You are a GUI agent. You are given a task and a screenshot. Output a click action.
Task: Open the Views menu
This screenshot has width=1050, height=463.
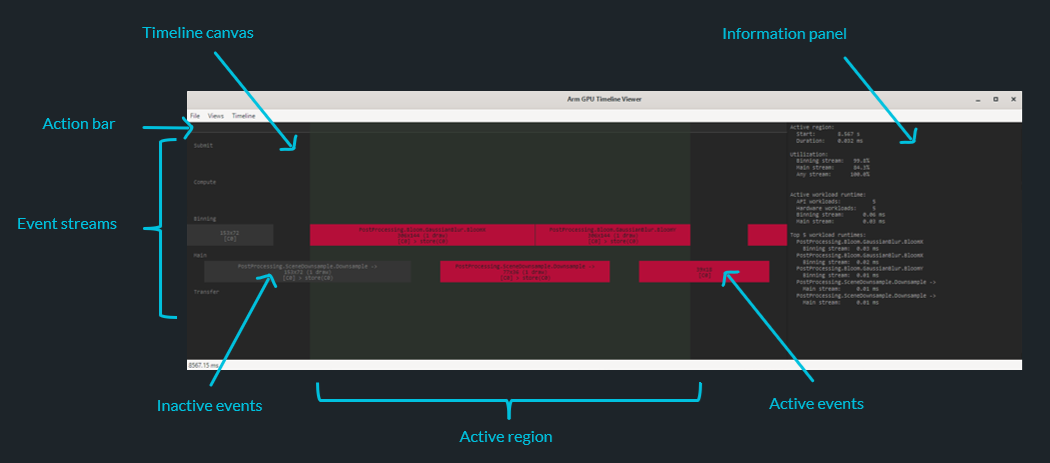216,116
